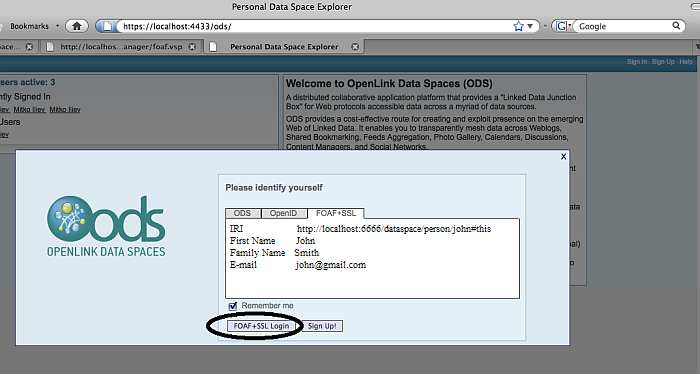Click the FOAF+SSL Login button
This screenshot has width=700, height=374.
261,326
